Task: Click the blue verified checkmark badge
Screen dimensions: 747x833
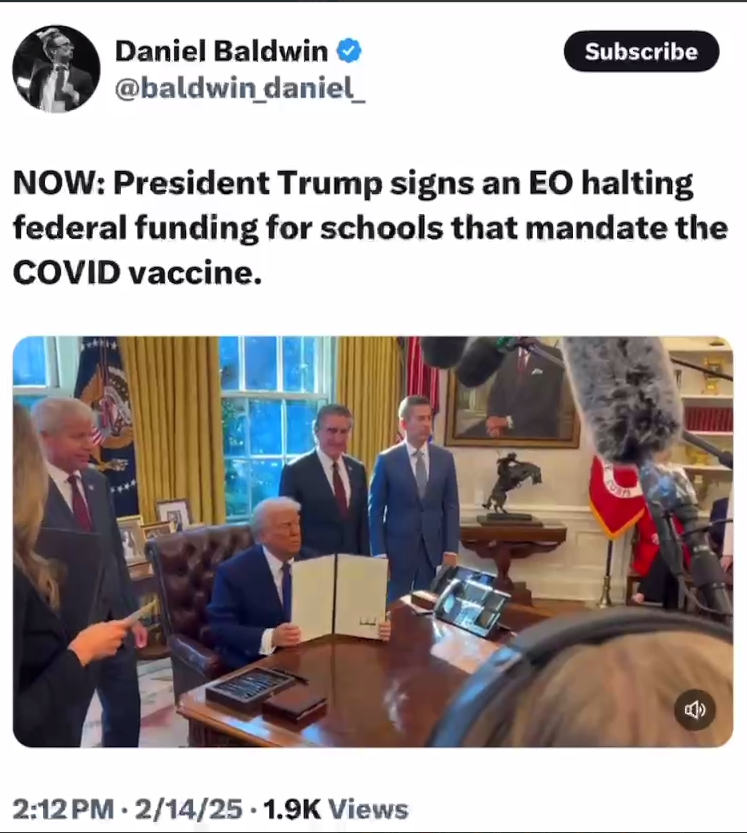Action: [350, 51]
